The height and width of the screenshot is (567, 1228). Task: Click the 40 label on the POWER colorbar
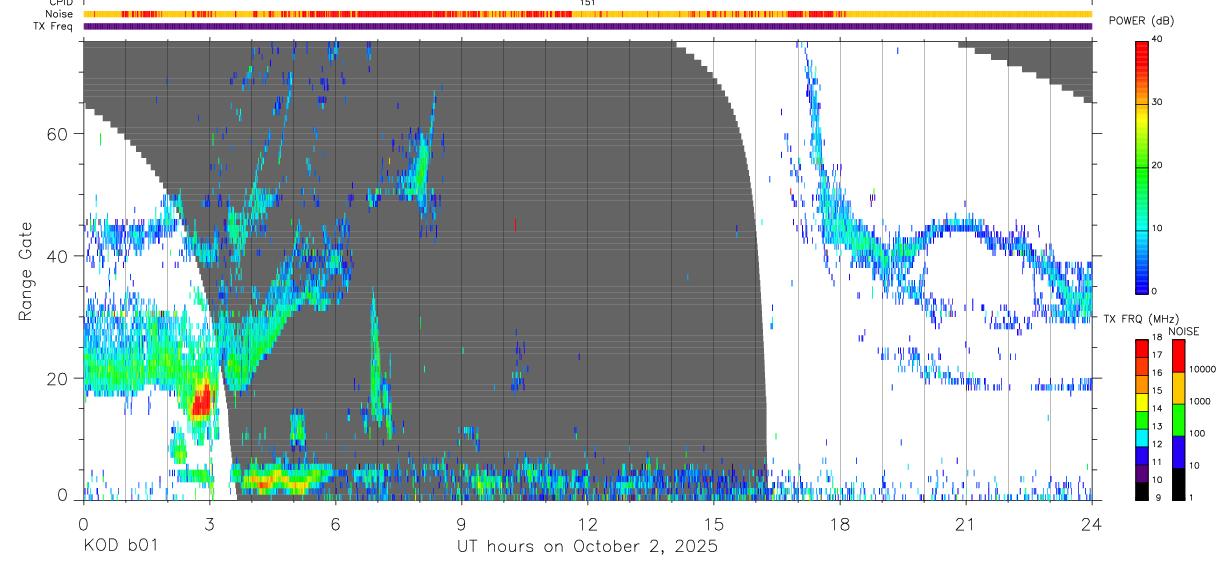[1158, 39]
